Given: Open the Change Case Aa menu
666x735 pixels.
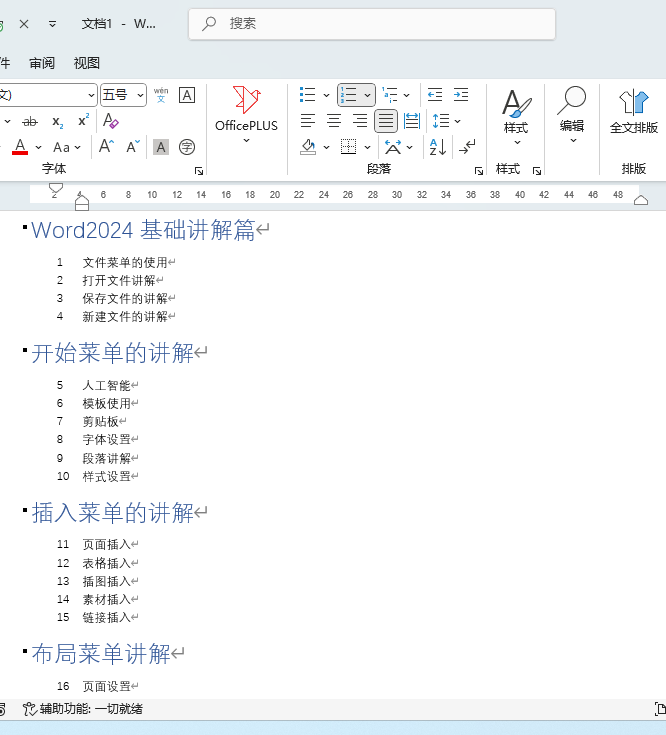Looking at the screenshot, I should click(67, 148).
